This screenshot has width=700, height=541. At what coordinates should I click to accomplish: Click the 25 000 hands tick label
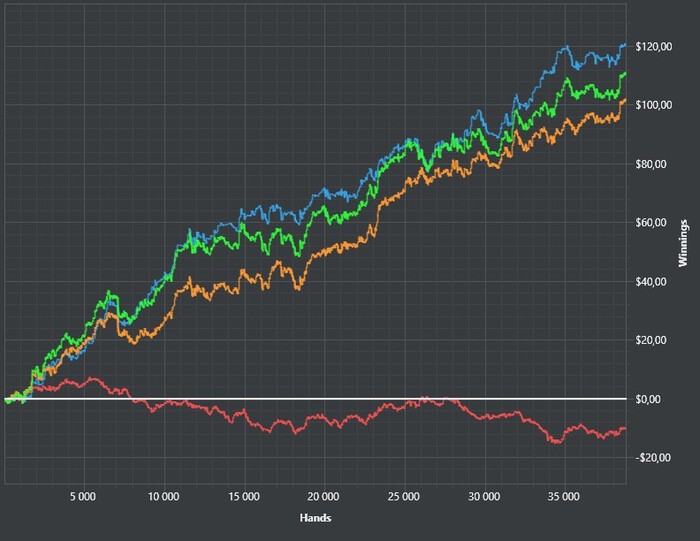point(404,496)
